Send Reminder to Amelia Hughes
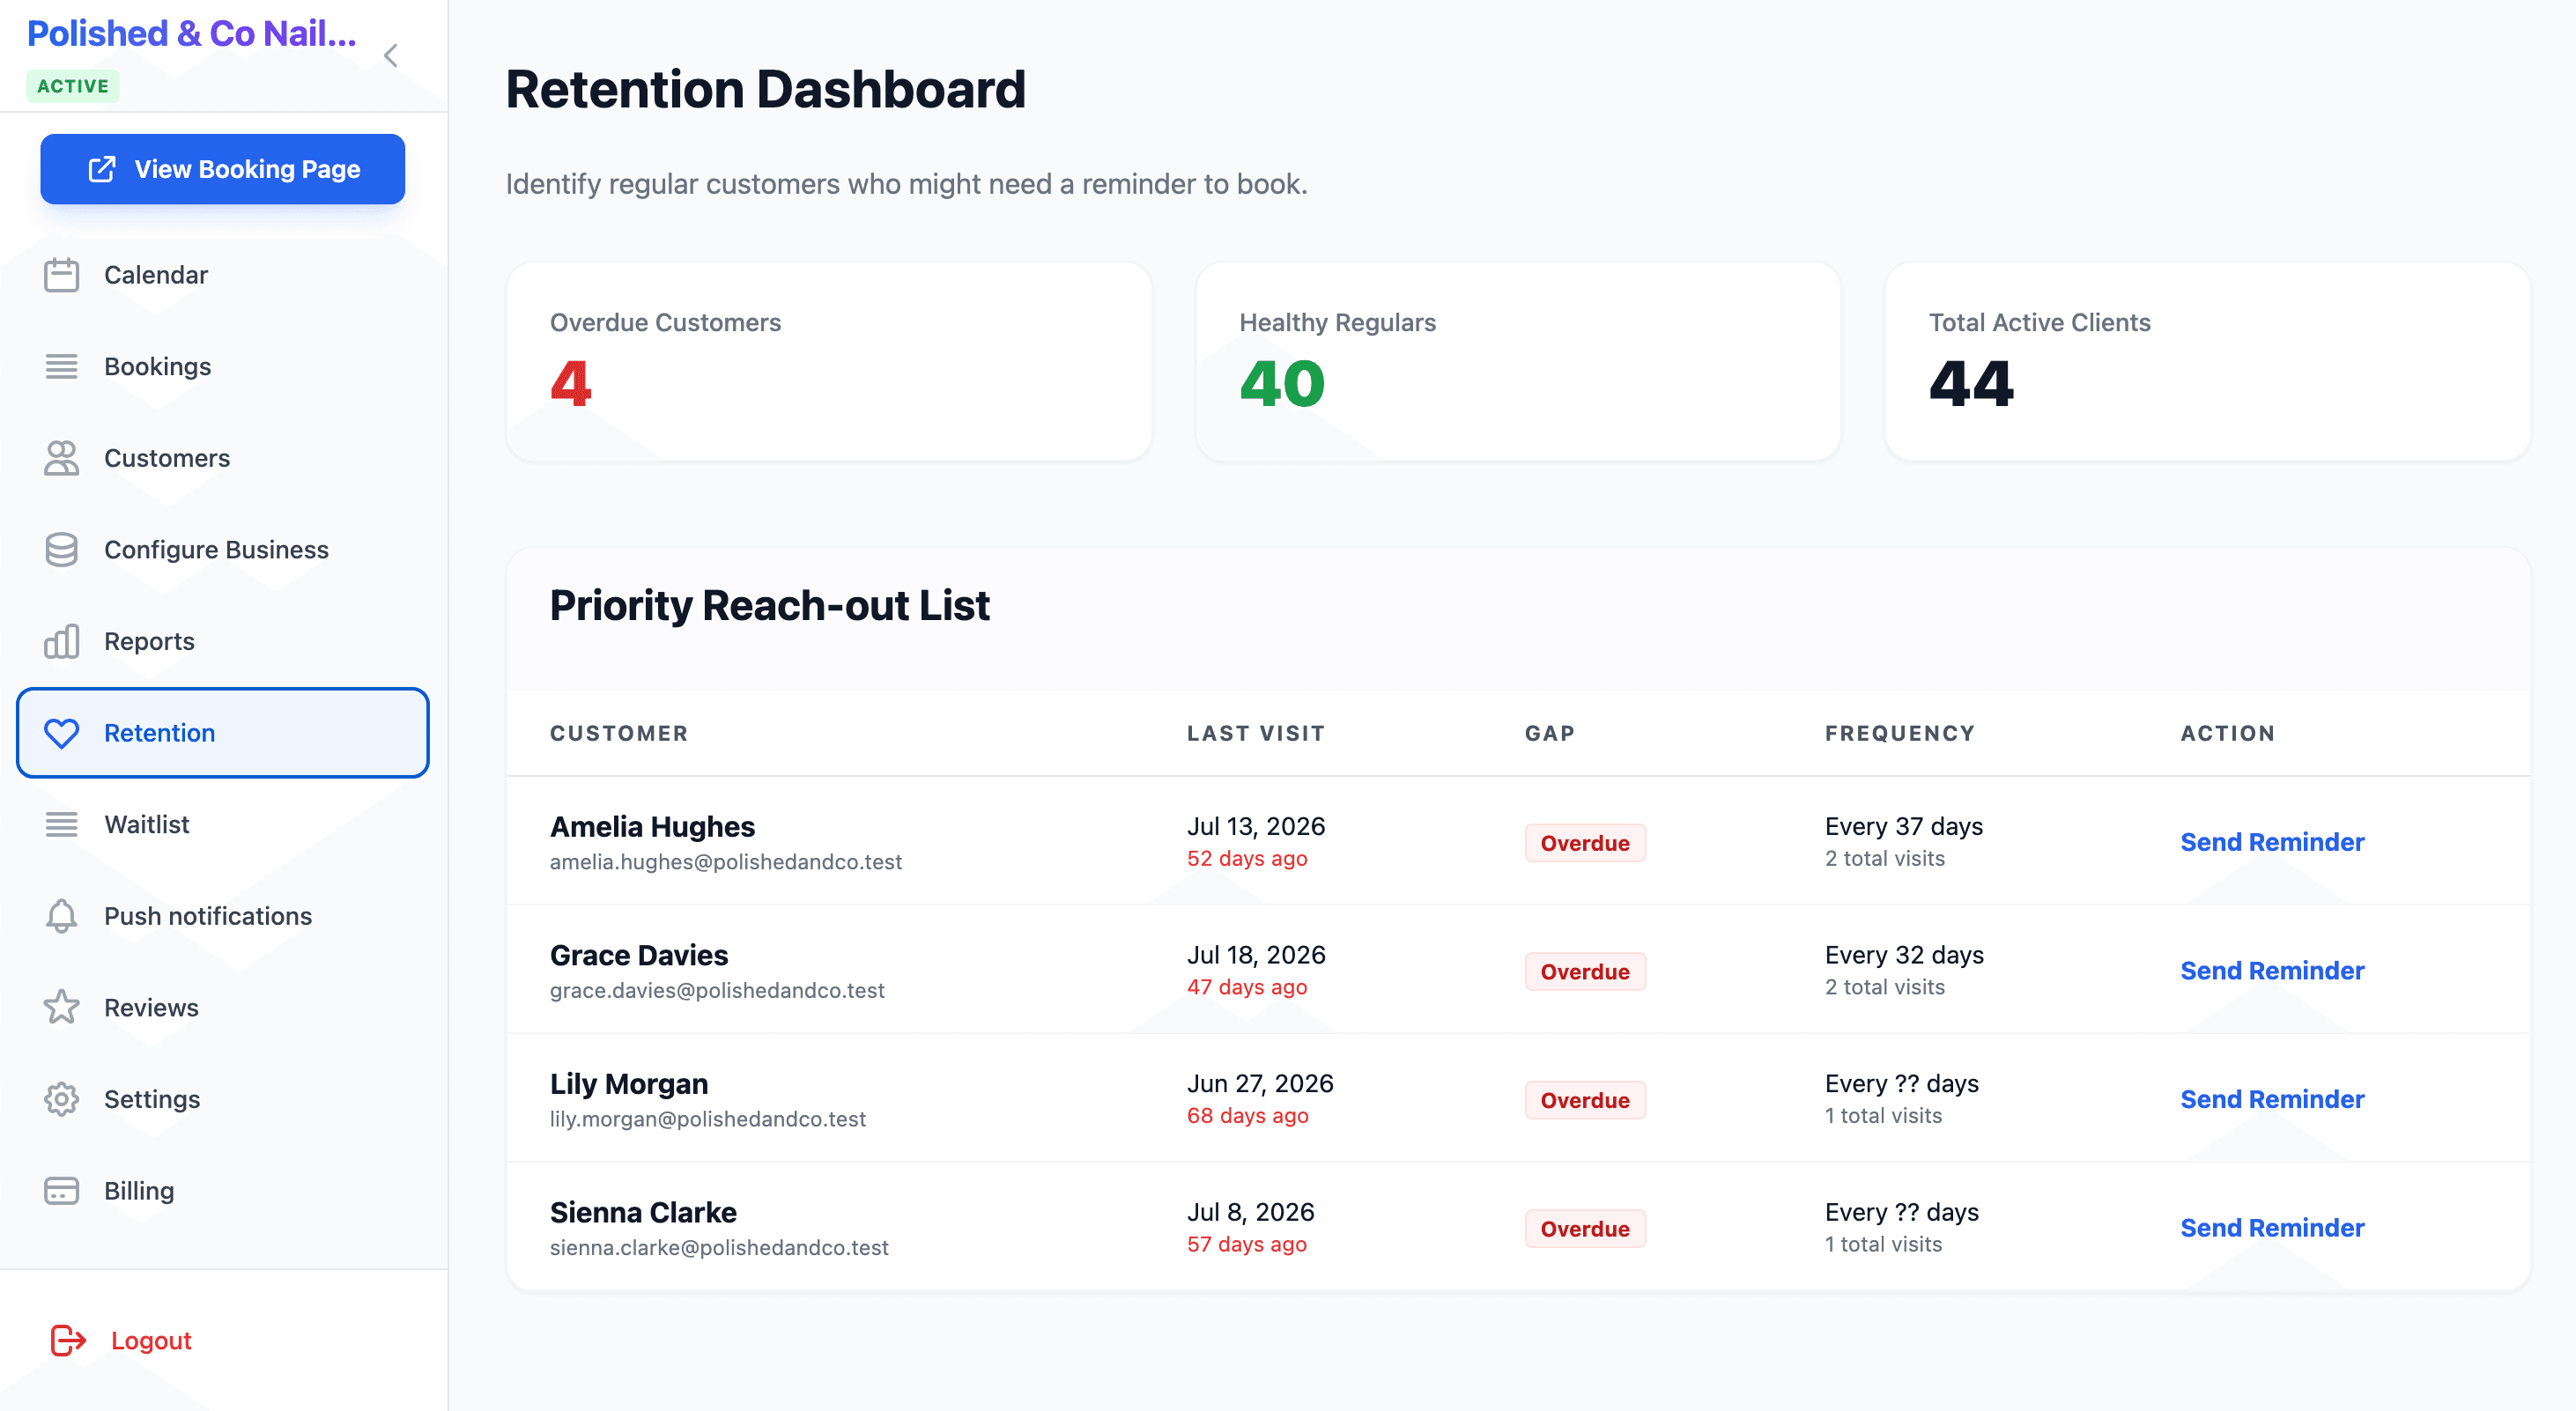2576x1411 pixels. coord(2272,842)
